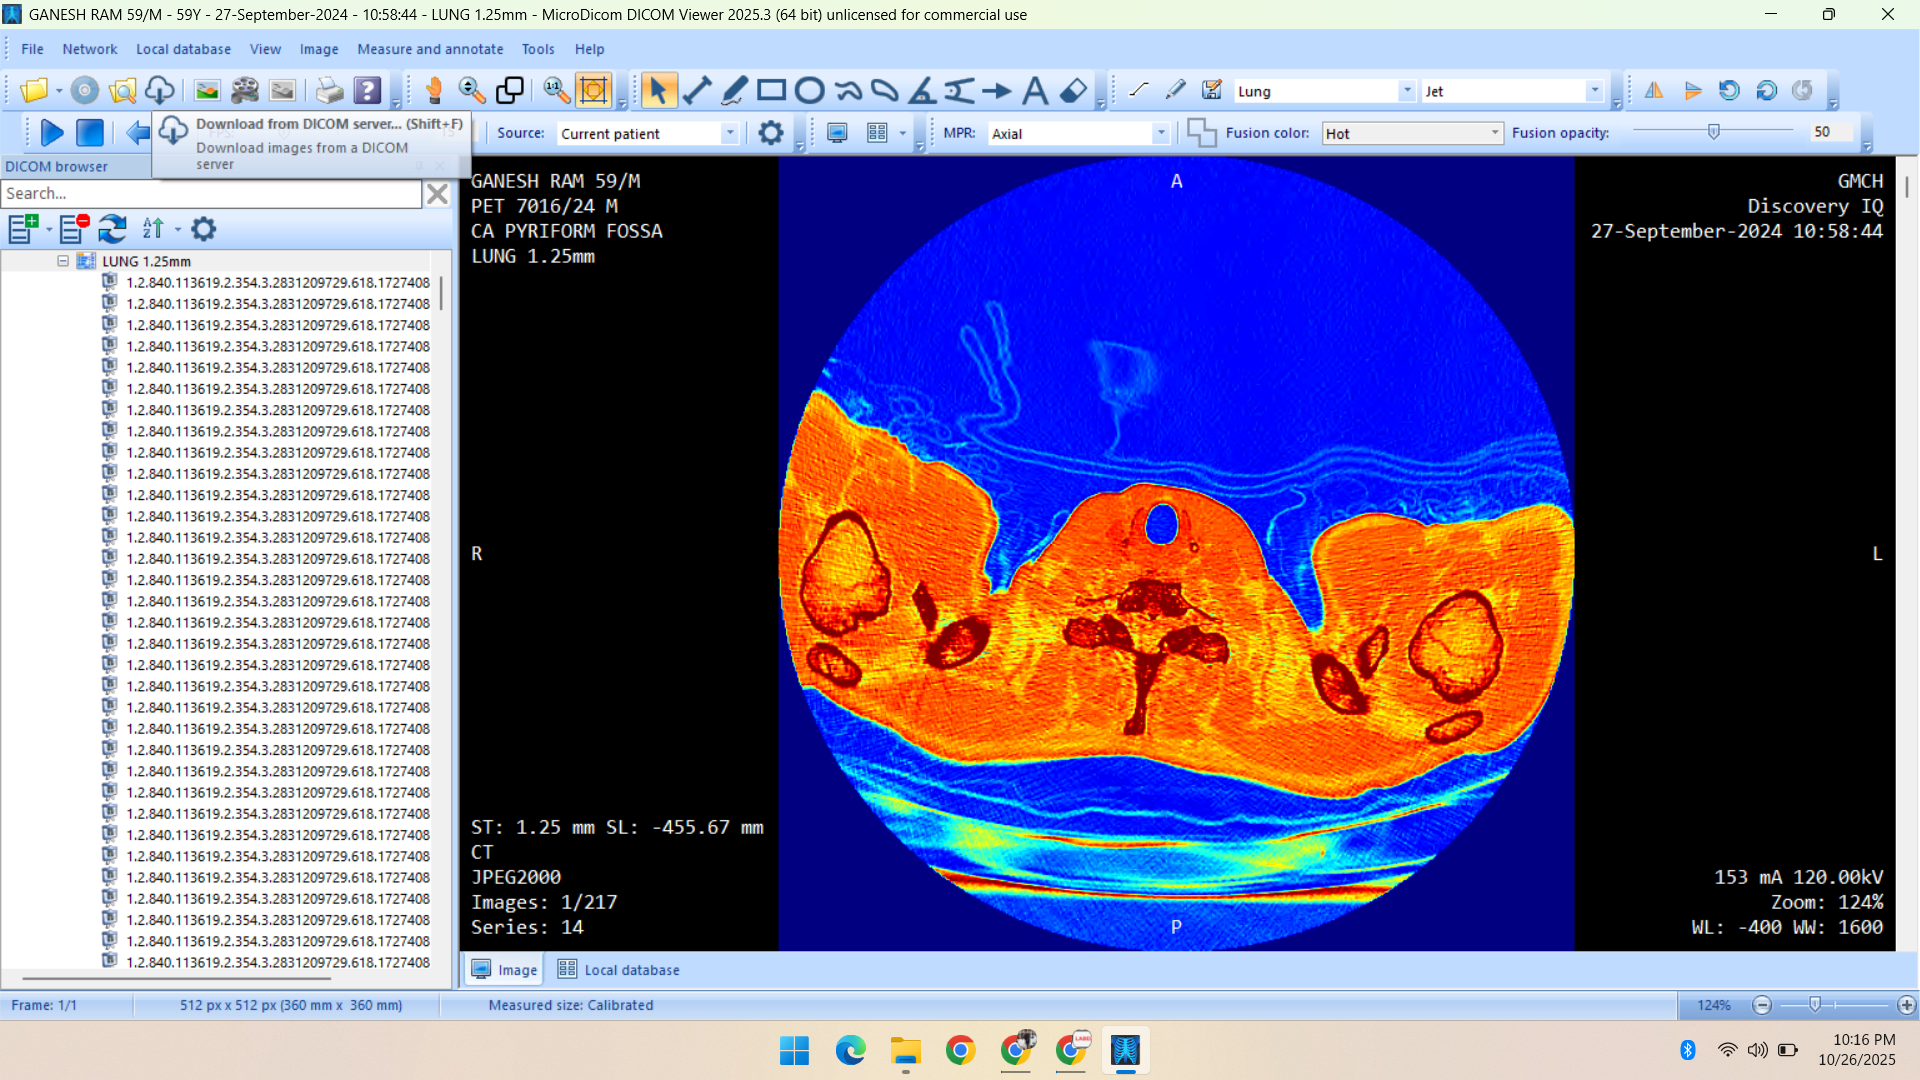
Task: Collapse the LUNG 1.25mm series tree
Action: pyautogui.click(x=63, y=261)
